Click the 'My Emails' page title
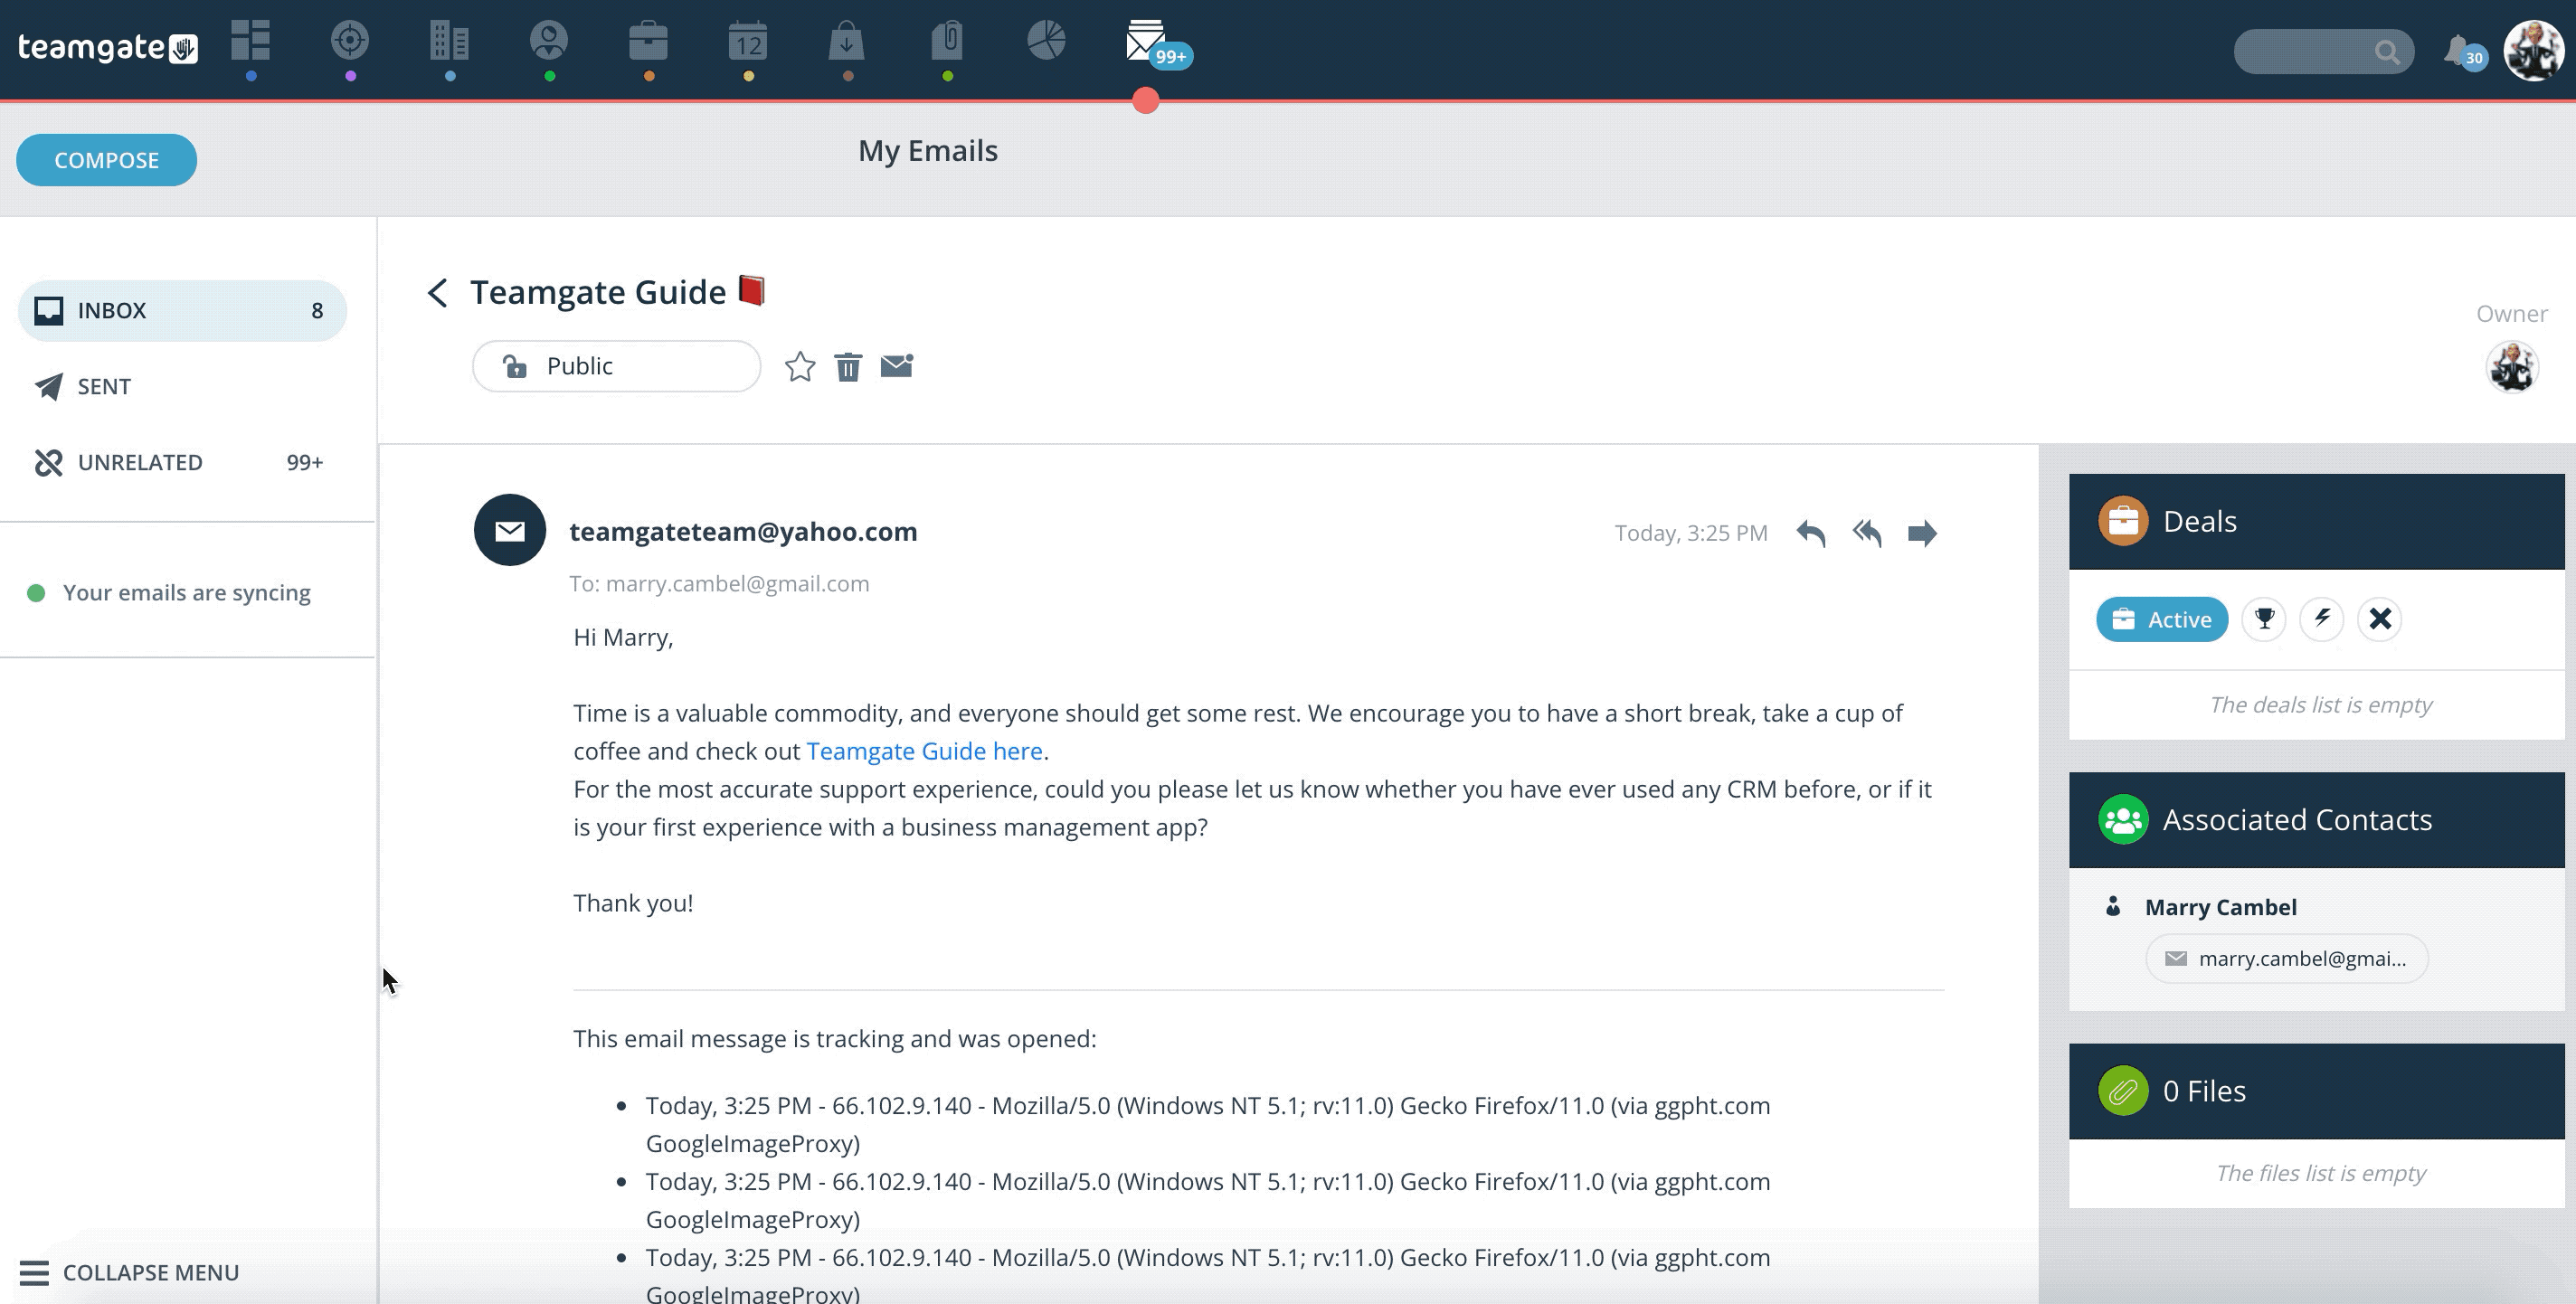The height and width of the screenshot is (1304, 2576). click(x=928, y=151)
